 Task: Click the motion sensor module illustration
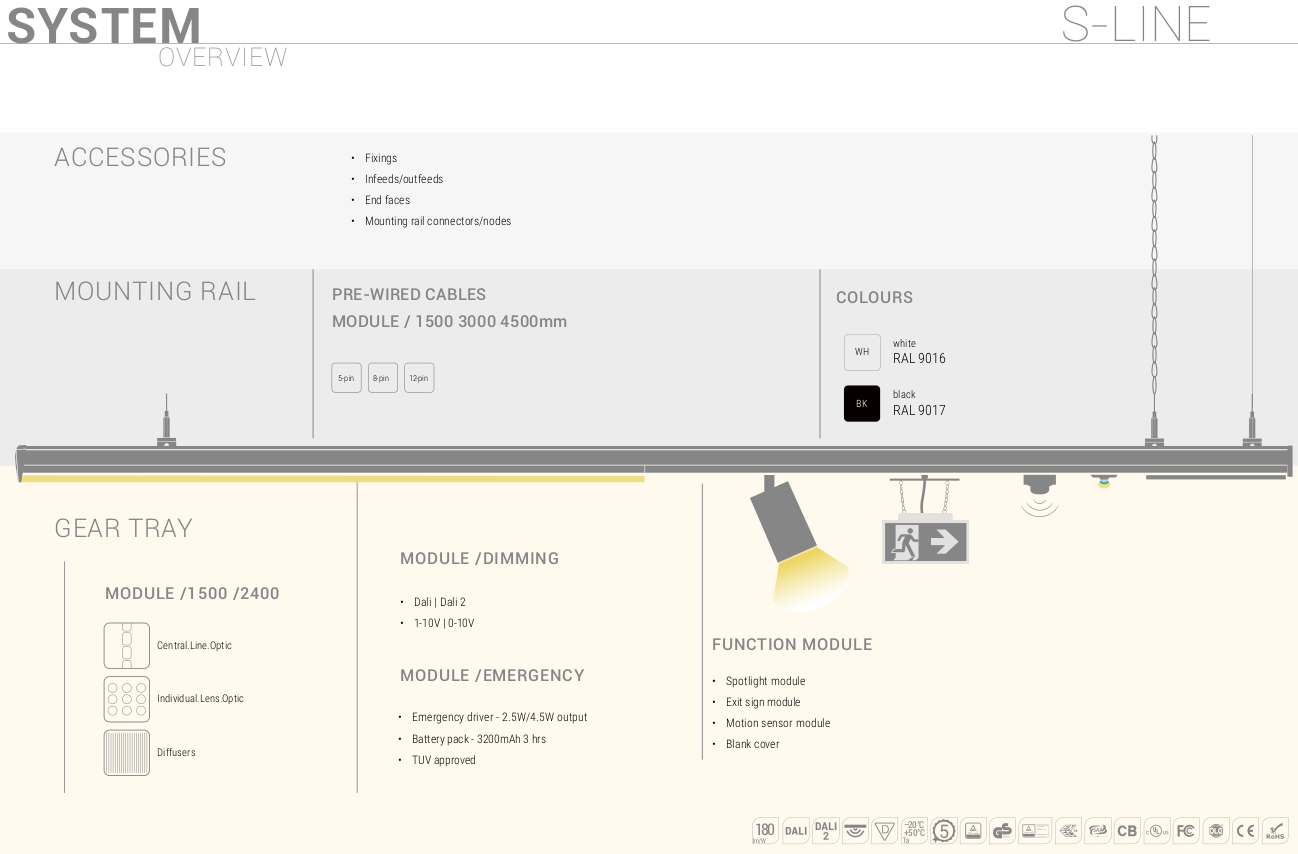coord(1040,495)
